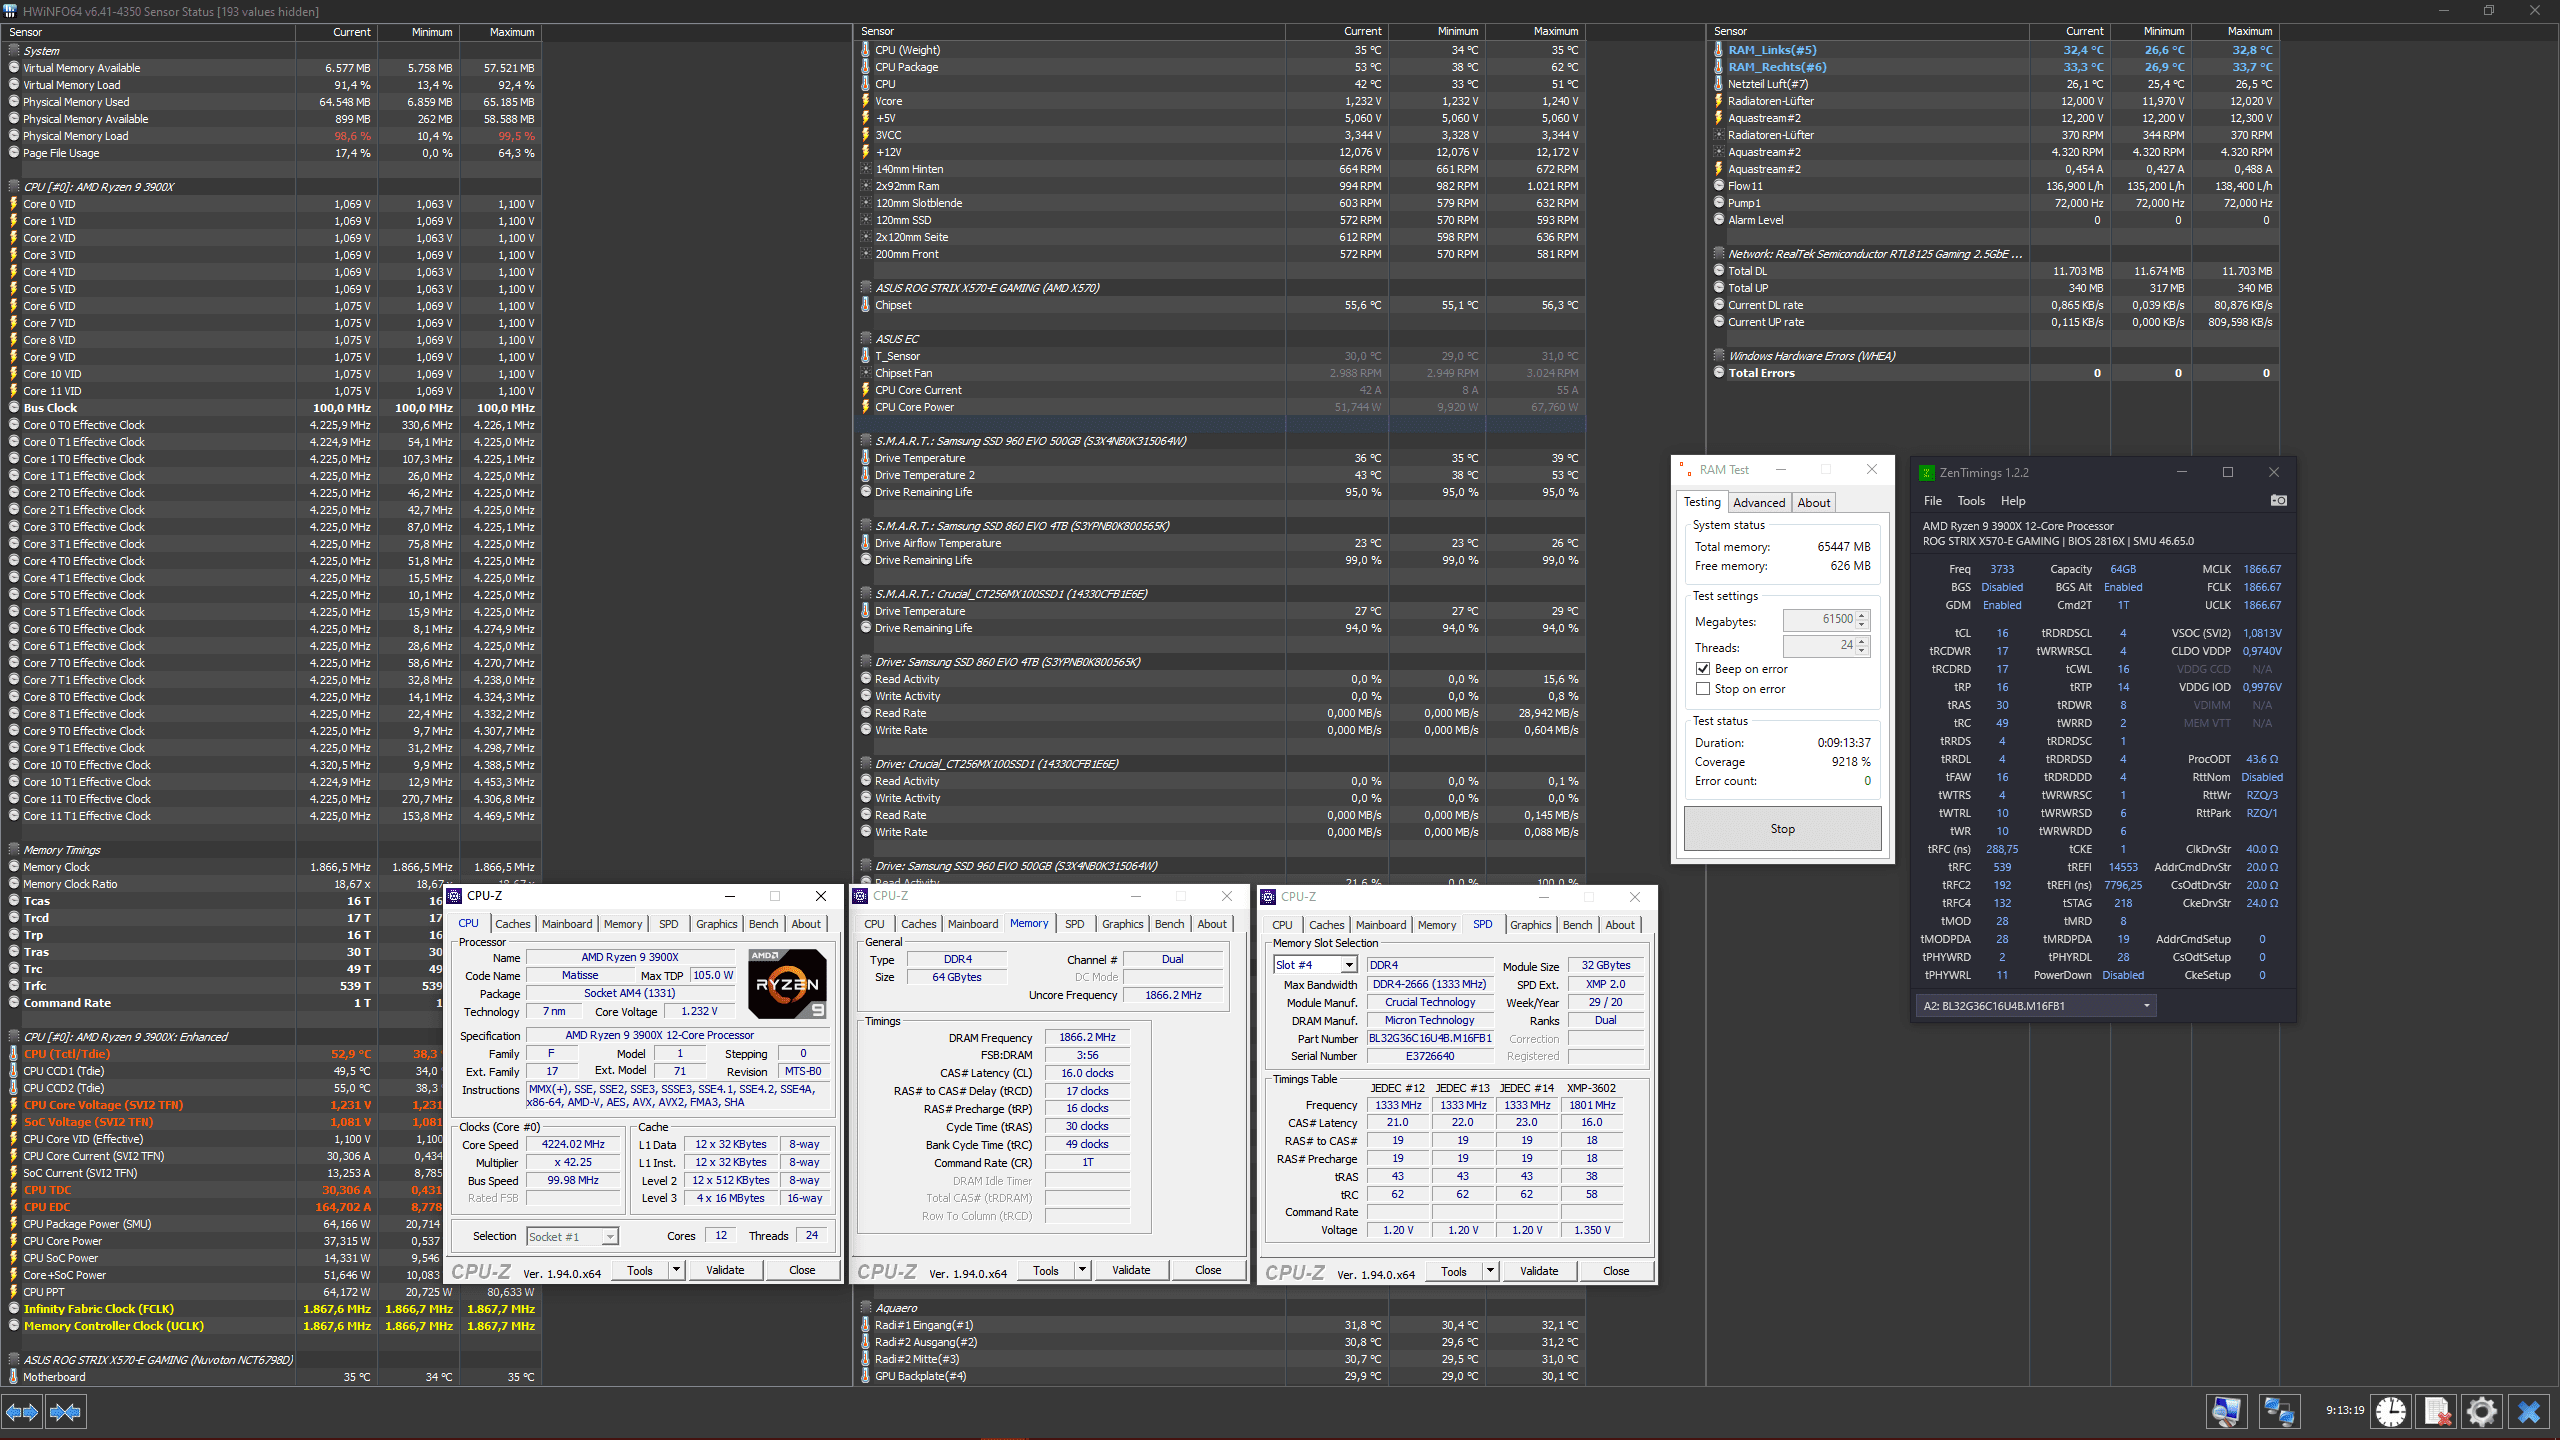Click the icon beside Flow11 sensor

(1719, 186)
